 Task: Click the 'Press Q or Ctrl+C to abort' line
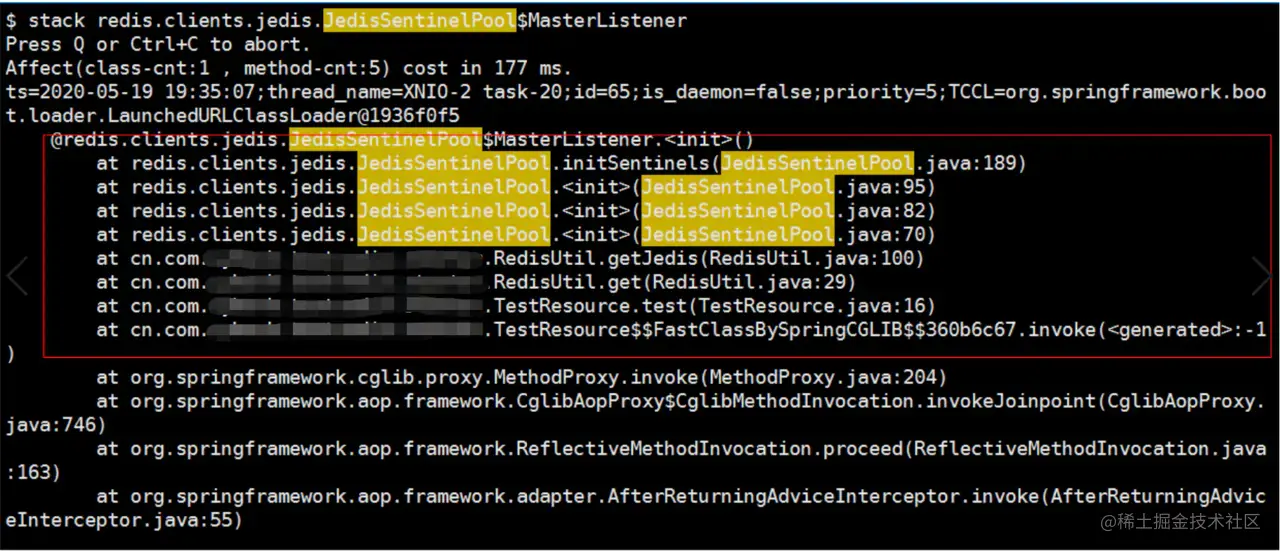tap(158, 44)
